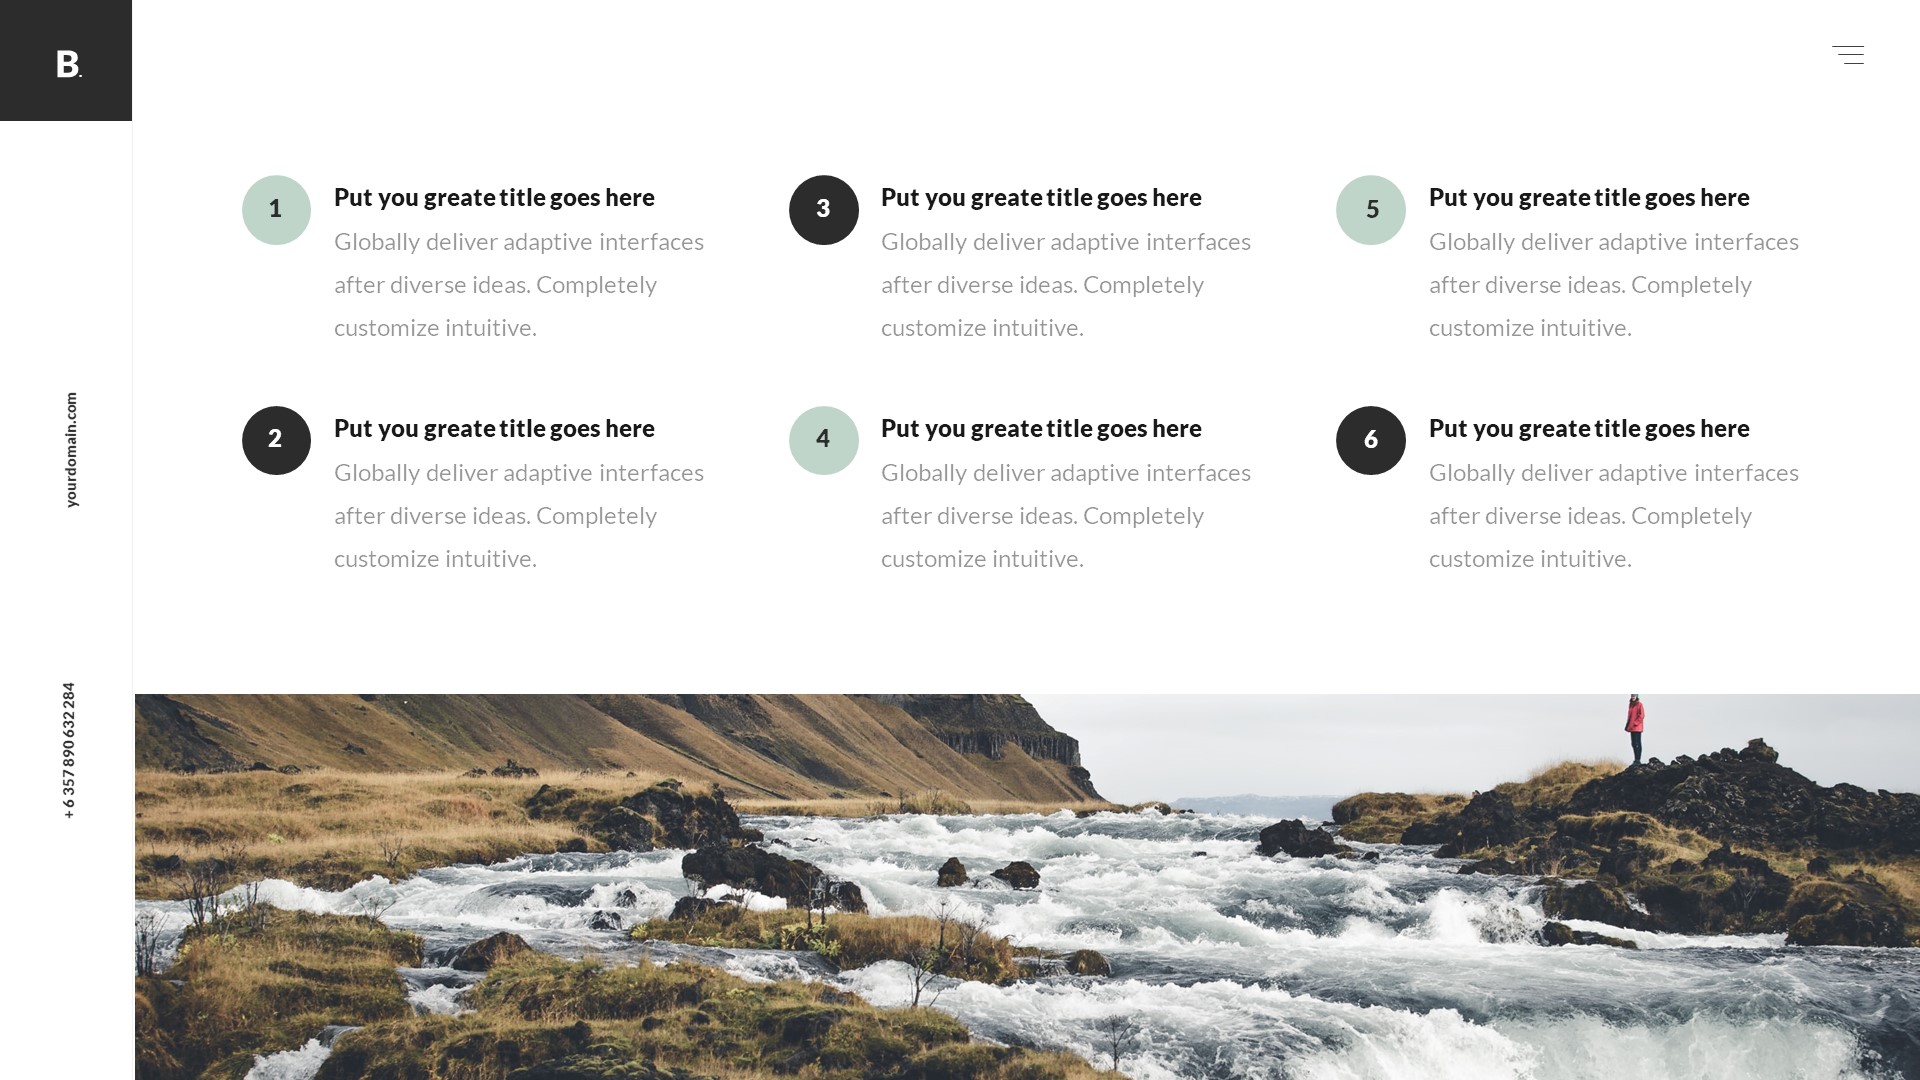Select the light green circle numbered 4
Screen dimensions: 1920x1080
click(x=824, y=440)
